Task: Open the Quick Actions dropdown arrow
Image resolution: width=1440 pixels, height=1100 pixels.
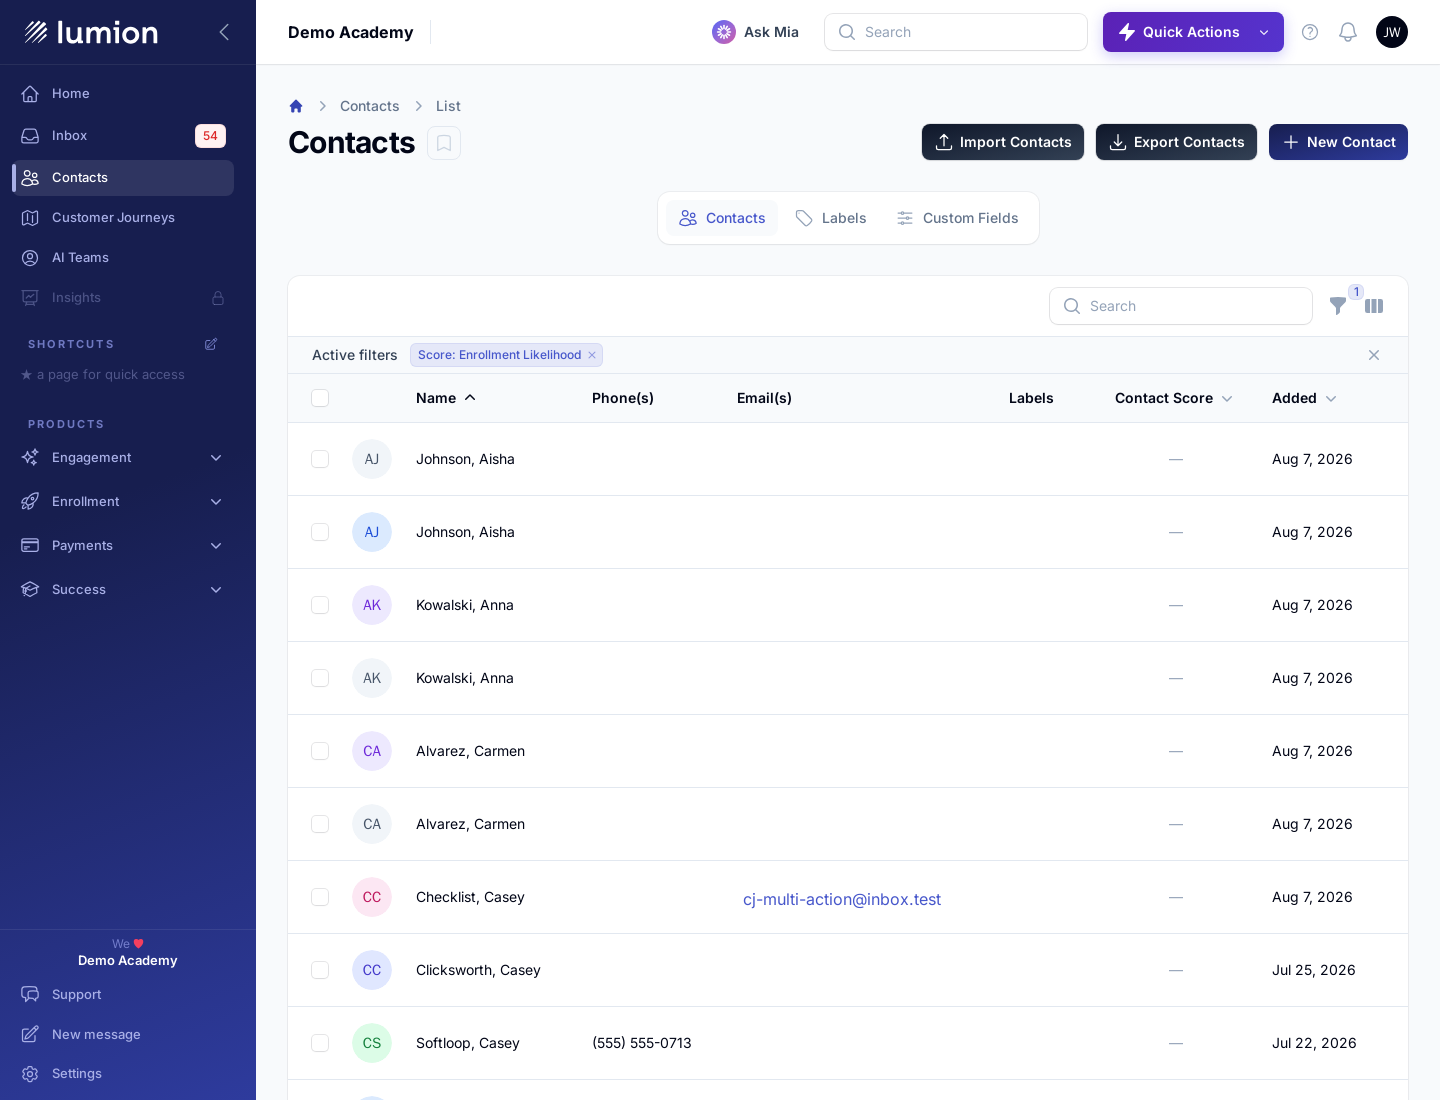Action: (1264, 32)
